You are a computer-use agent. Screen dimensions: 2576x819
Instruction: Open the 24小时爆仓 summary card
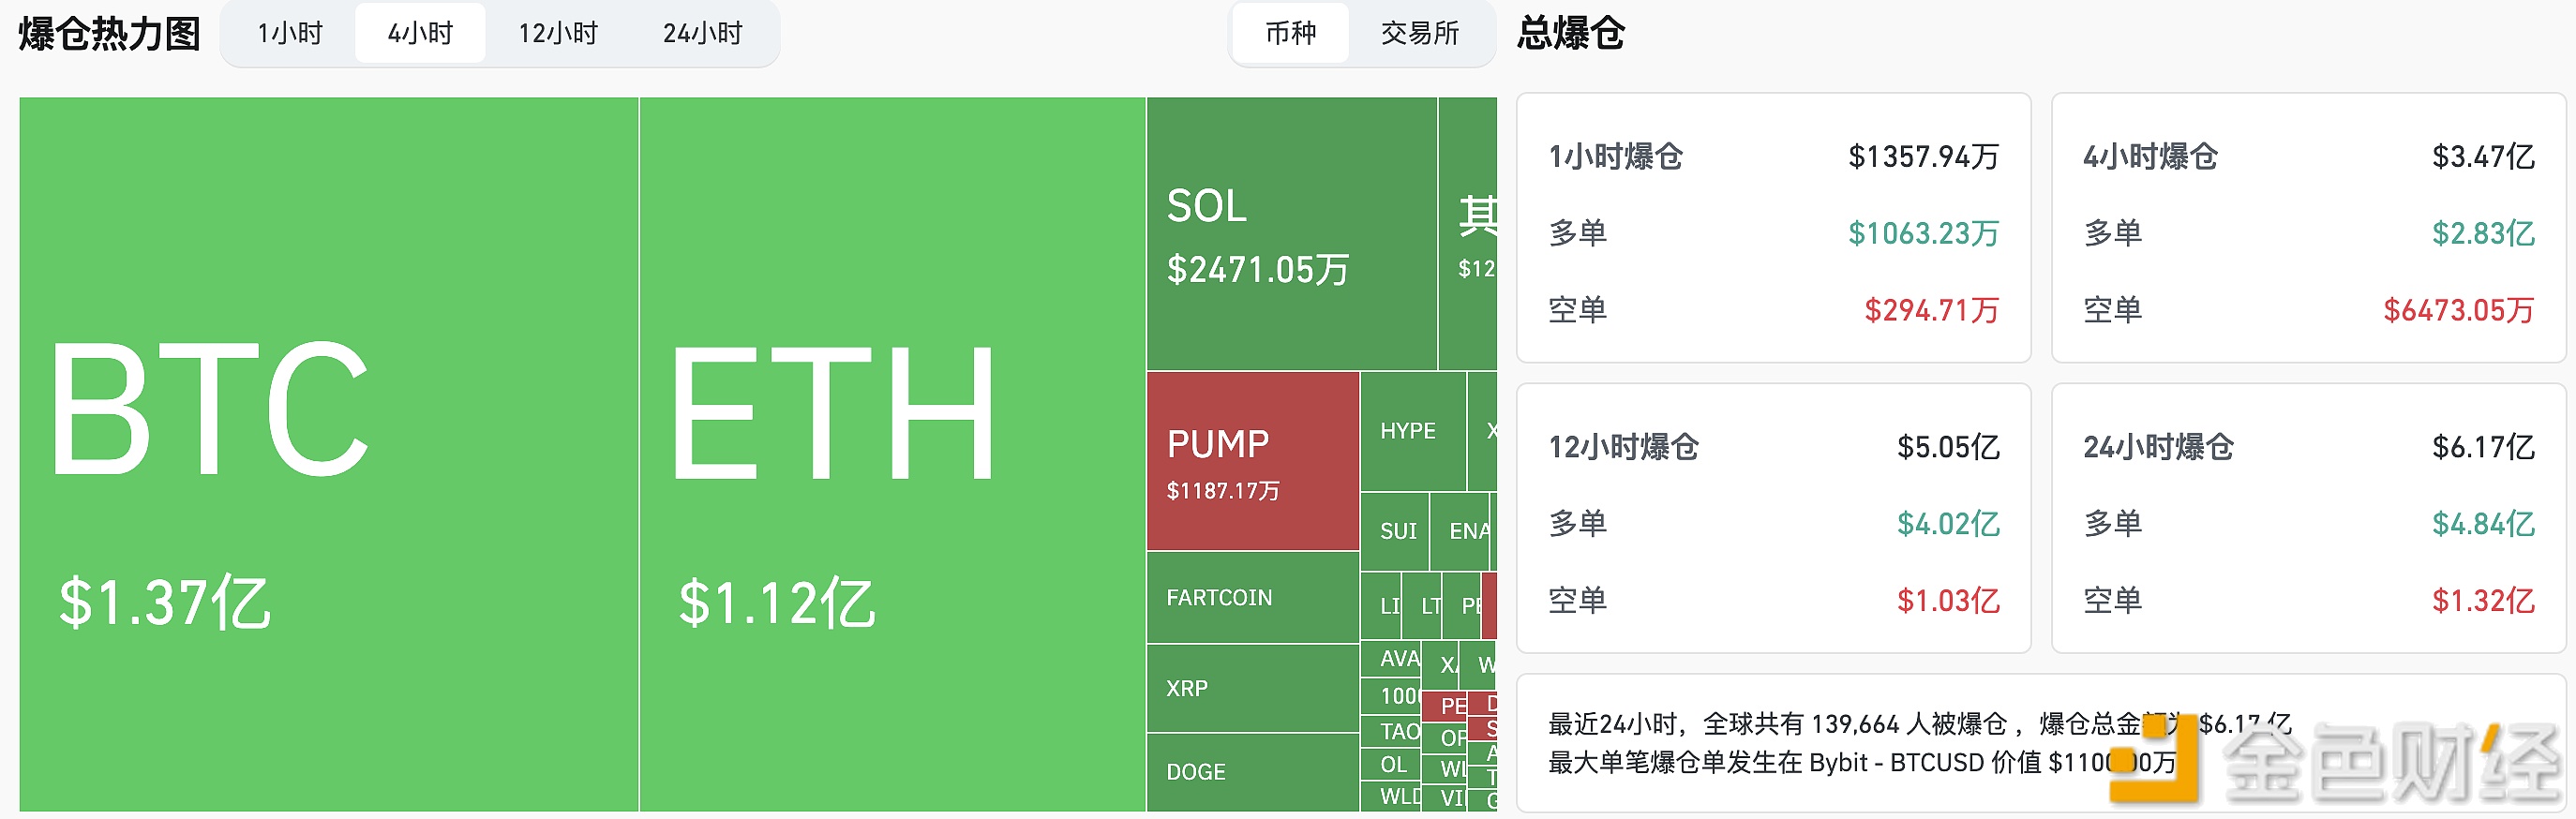click(2307, 518)
